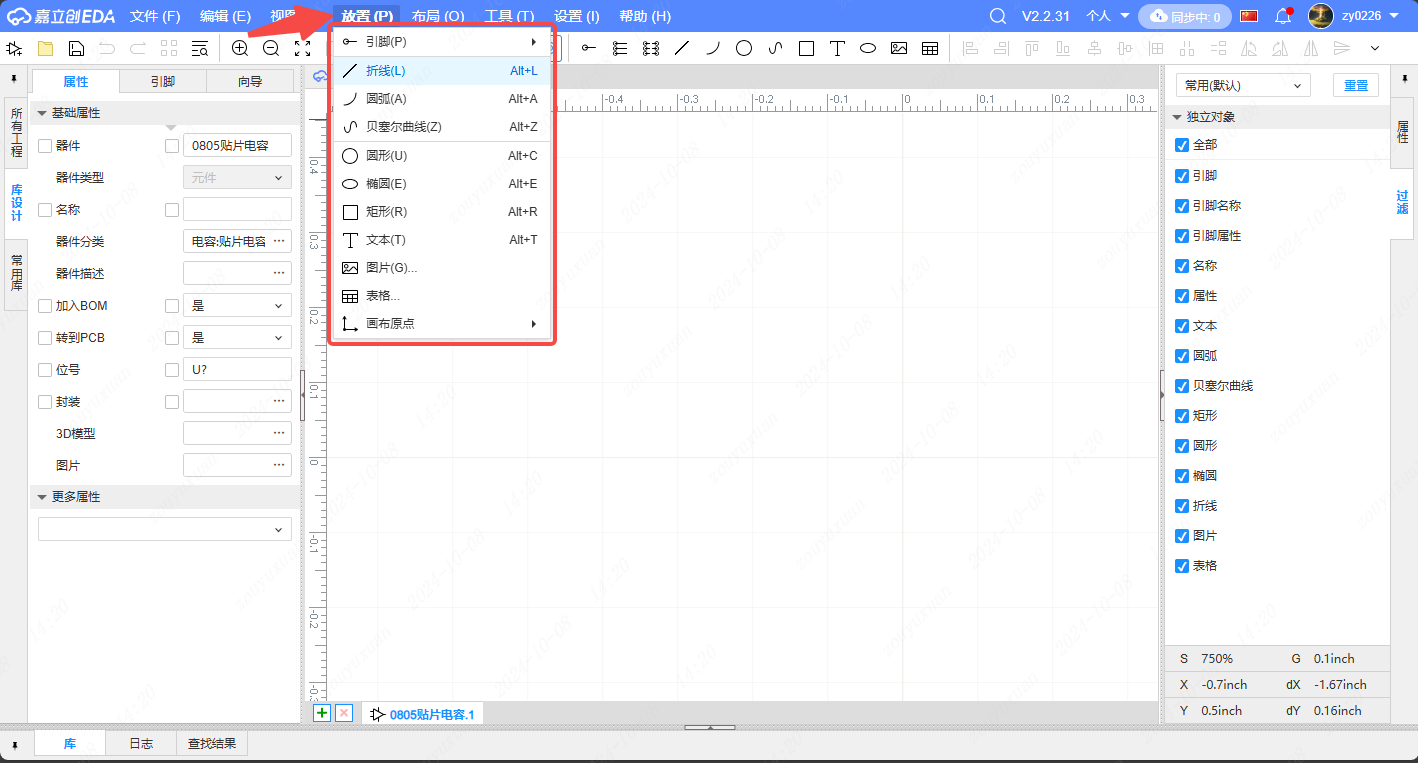Choose 圆弧(A) from the 放置 menu
Viewport: 1418px width, 763px height.
441,99
